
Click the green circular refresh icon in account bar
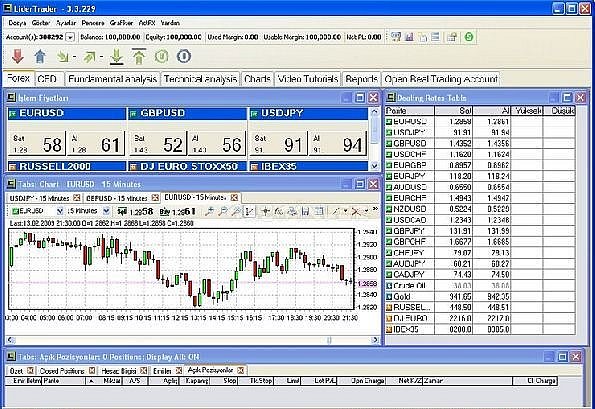coord(469,37)
